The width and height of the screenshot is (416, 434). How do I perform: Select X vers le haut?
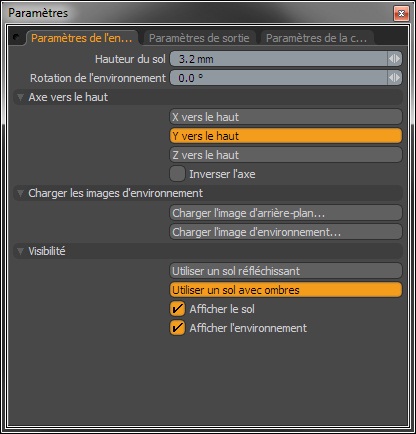(x=286, y=117)
